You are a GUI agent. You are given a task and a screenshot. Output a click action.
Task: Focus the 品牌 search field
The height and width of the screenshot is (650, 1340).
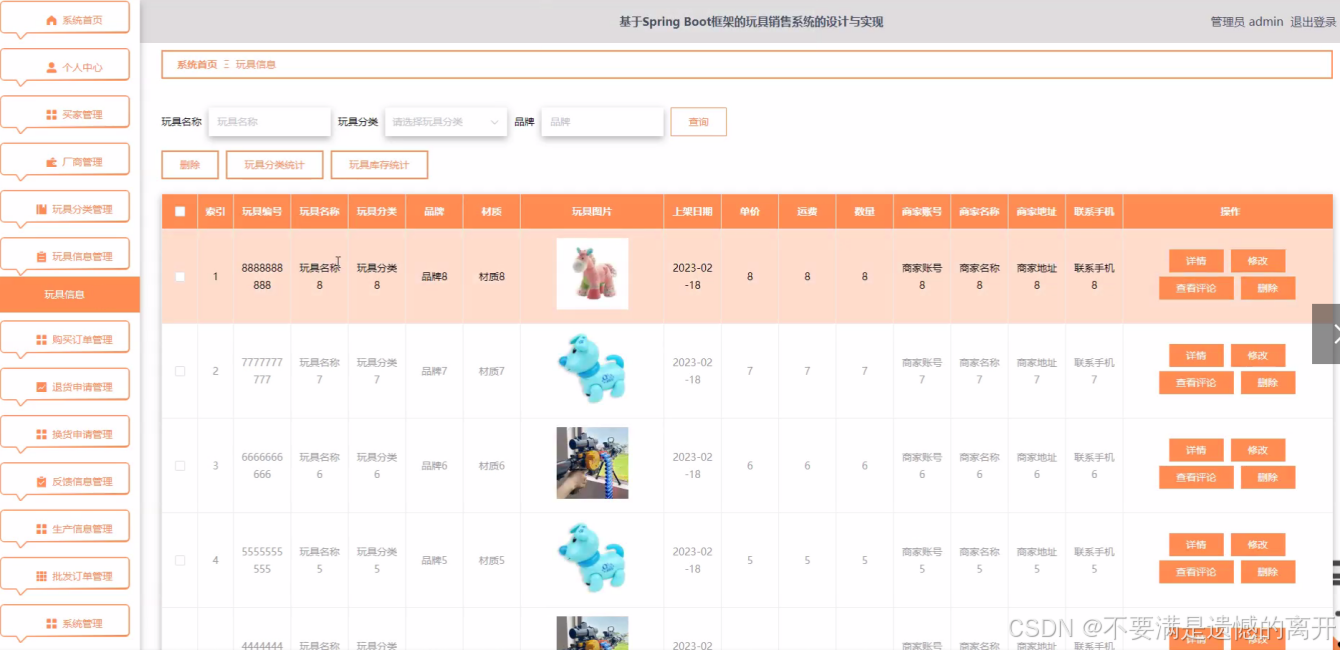coord(602,122)
